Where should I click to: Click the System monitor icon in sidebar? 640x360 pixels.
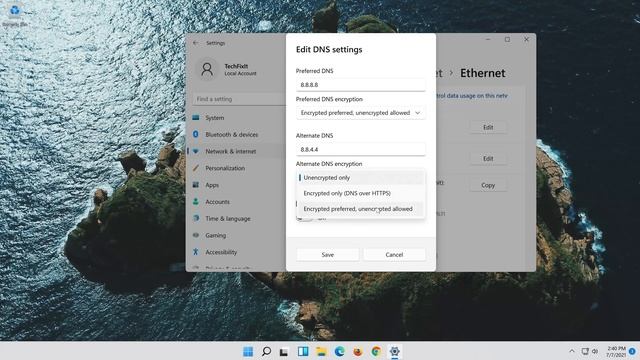click(196, 118)
